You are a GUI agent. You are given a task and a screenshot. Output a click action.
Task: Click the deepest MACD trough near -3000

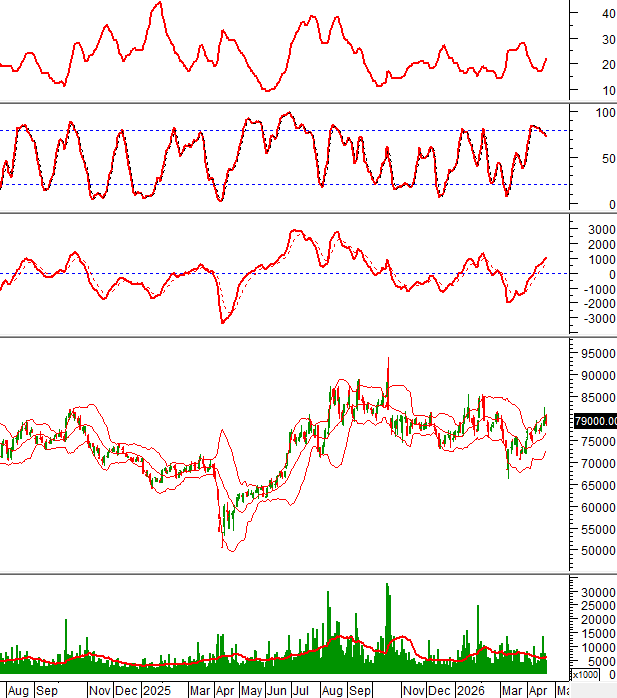(222, 322)
